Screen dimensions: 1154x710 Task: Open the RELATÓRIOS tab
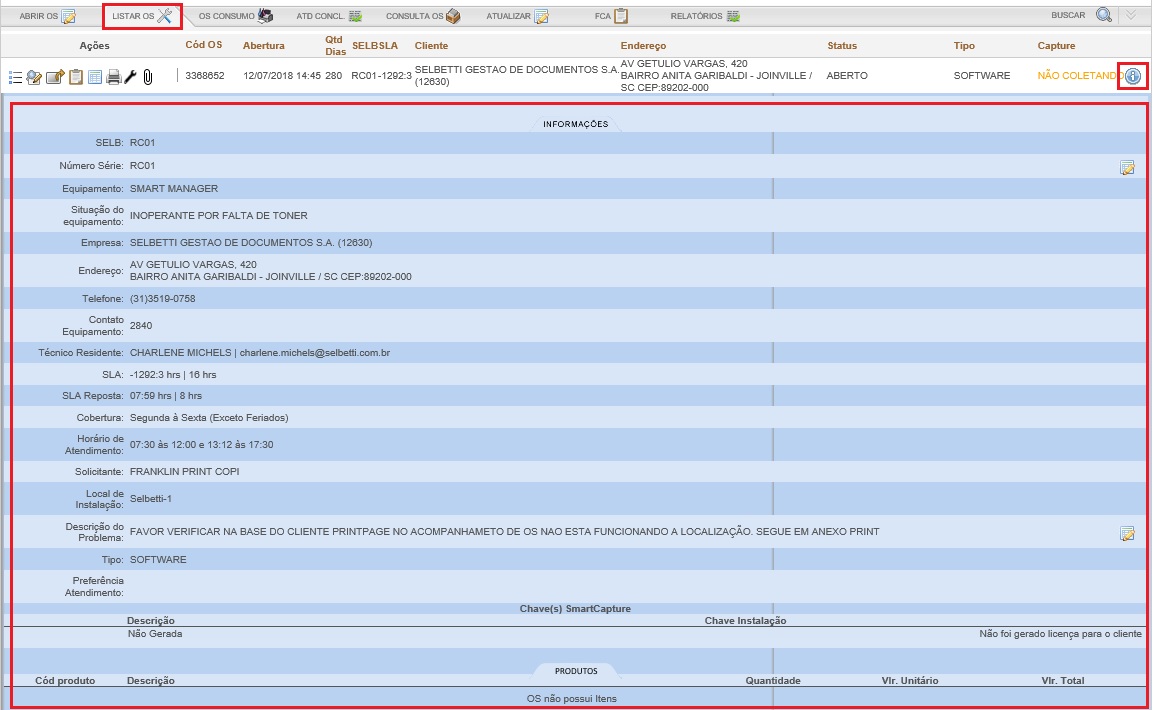click(704, 15)
